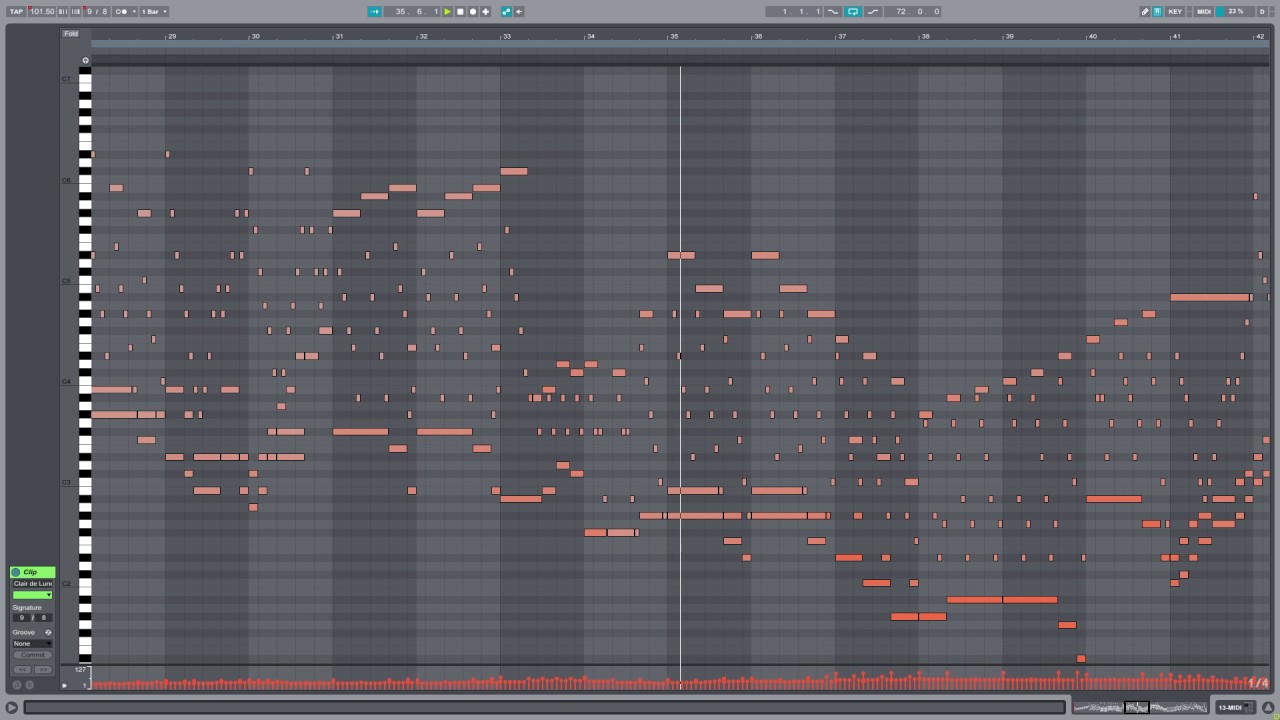Click the Clair de Lune clip name field
Screen dimensions: 1280x720
click(33, 583)
